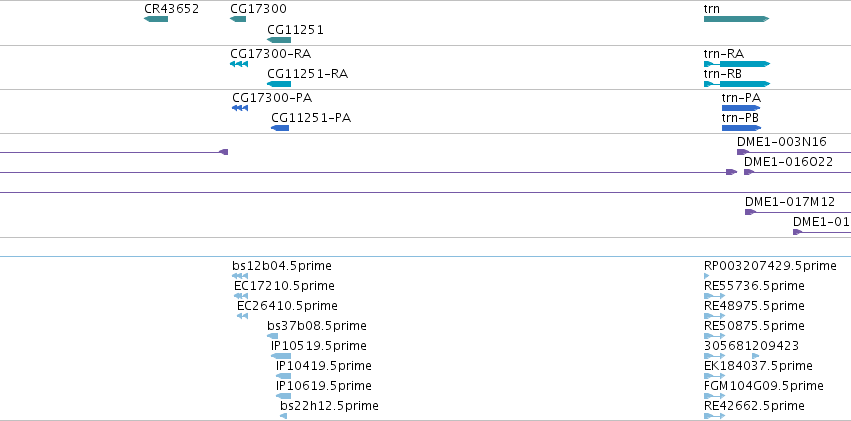
Task: Open the CG17300 gene label
Action: click(x=258, y=9)
